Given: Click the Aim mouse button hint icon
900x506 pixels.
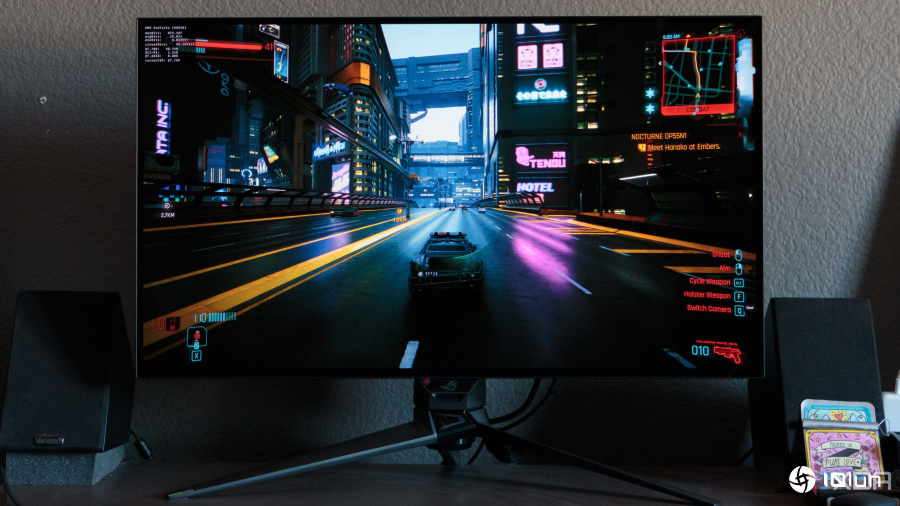Looking at the screenshot, I should pyautogui.click(x=739, y=268).
